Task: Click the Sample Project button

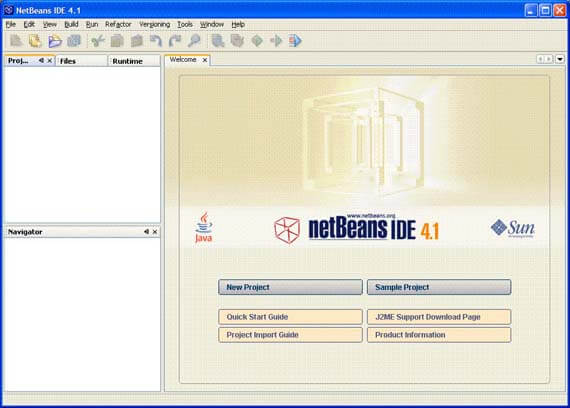Action: pos(439,287)
